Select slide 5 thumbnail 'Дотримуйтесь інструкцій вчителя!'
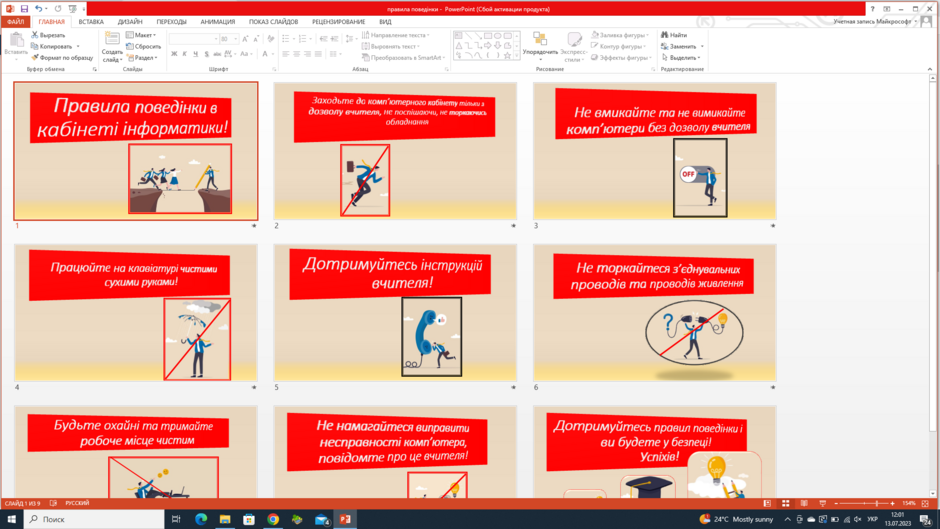This screenshot has width=940, height=529. coord(395,312)
